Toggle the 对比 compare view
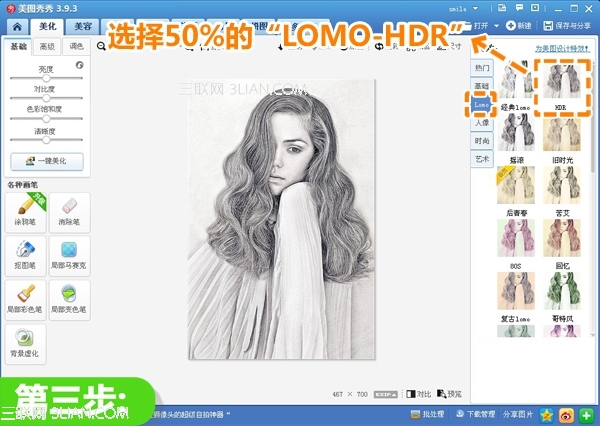This screenshot has height=426, width=600. click(419, 394)
